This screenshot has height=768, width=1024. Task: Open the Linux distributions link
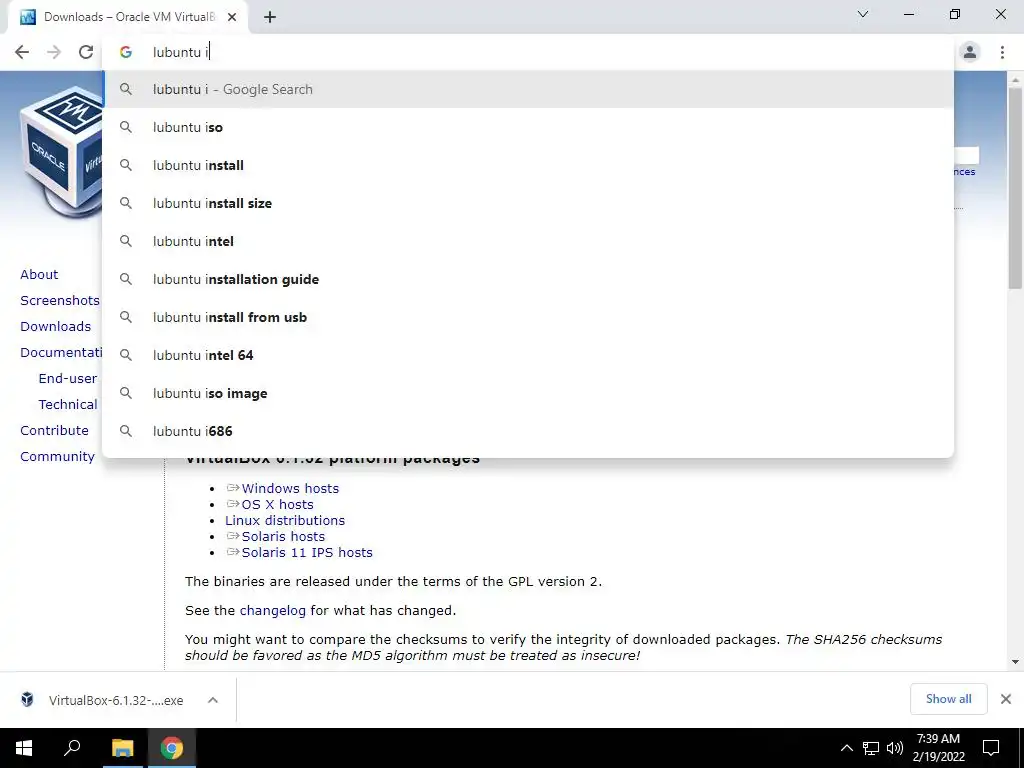pos(285,520)
